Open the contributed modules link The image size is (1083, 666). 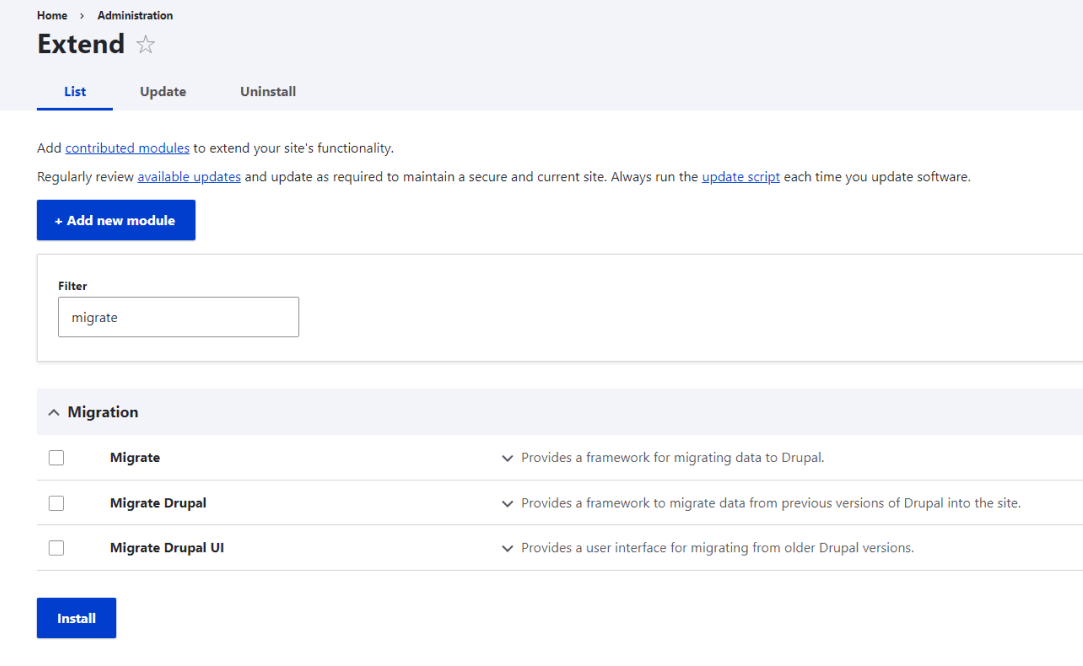tap(127, 148)
